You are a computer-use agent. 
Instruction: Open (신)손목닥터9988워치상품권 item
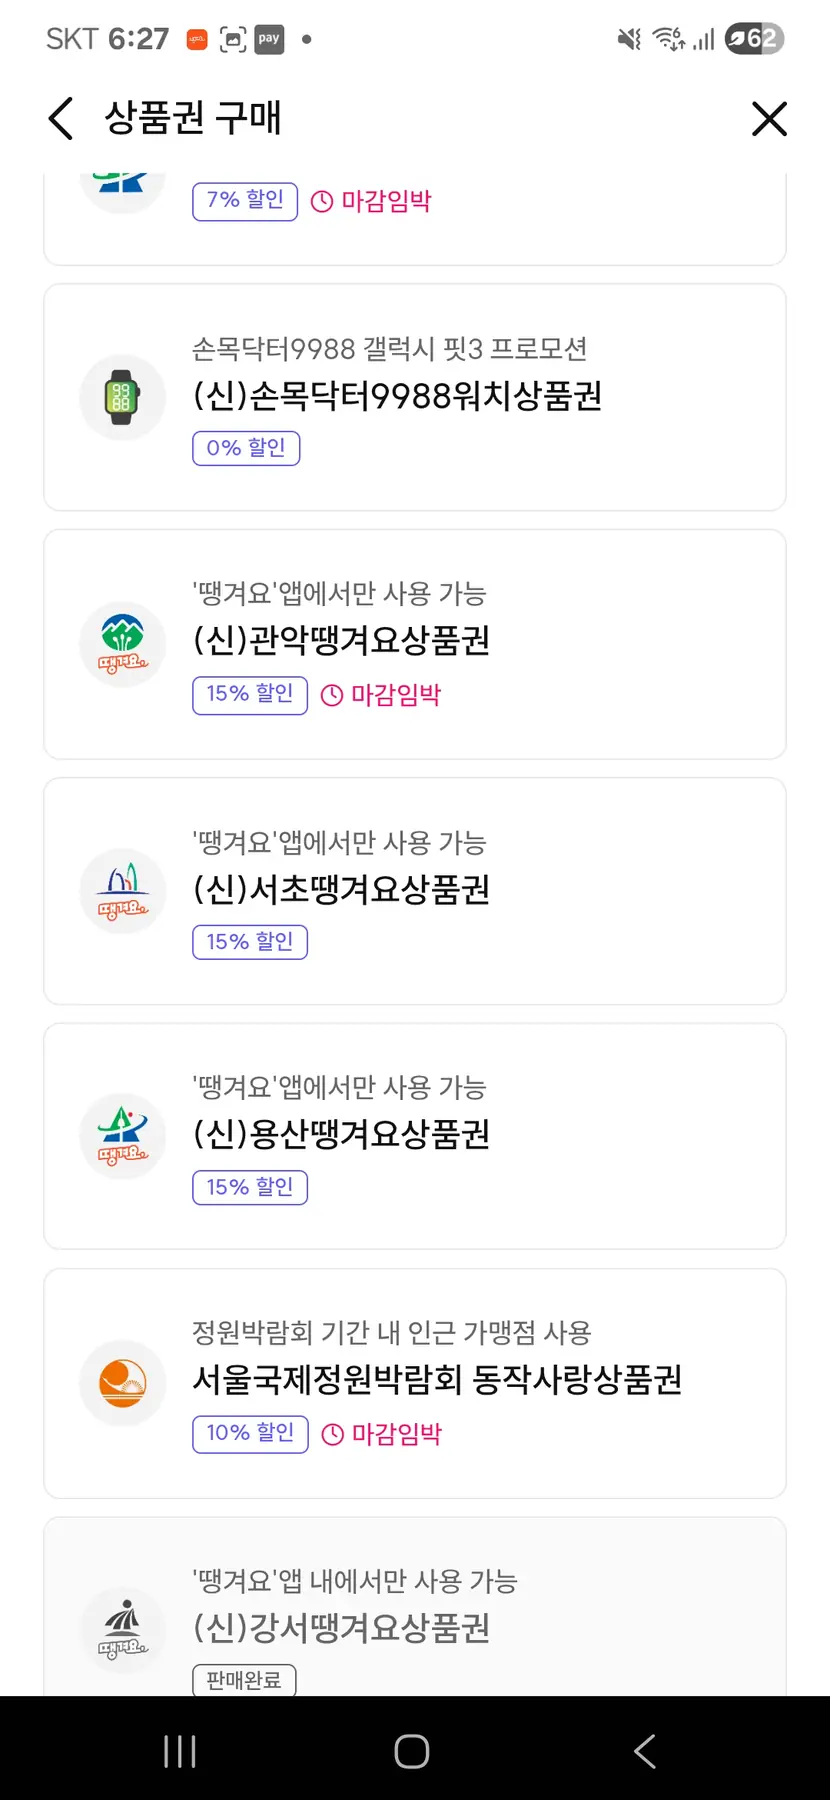click(x=397, y=396)
